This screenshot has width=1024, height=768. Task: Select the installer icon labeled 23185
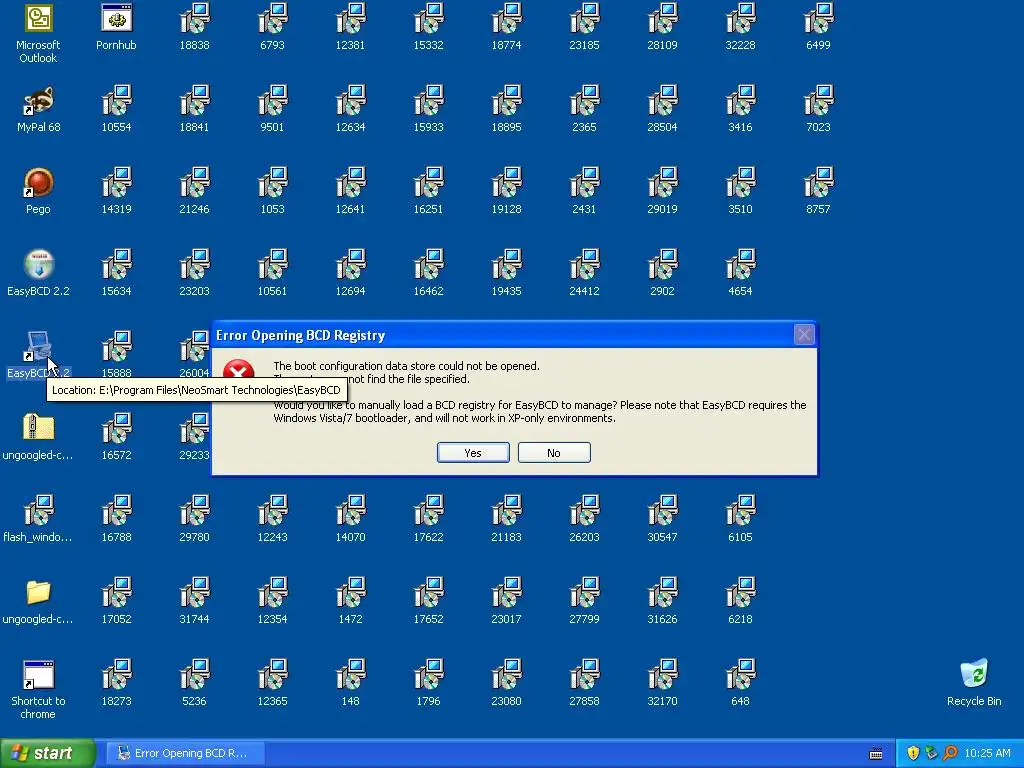pyautogui.click(x=584, y=18)
